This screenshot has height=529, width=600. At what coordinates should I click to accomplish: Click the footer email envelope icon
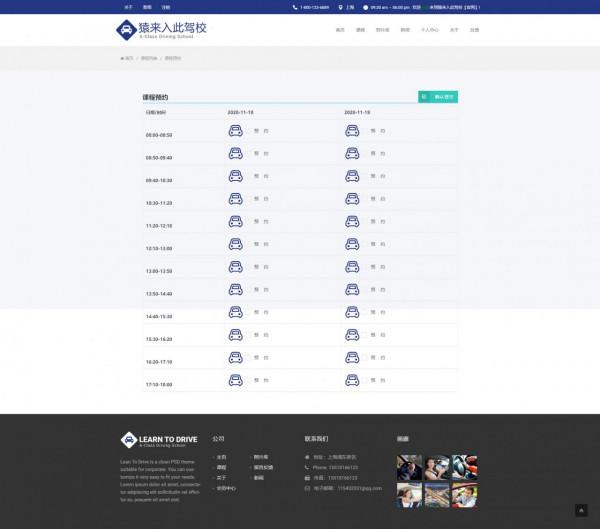[x=307, y=488]
